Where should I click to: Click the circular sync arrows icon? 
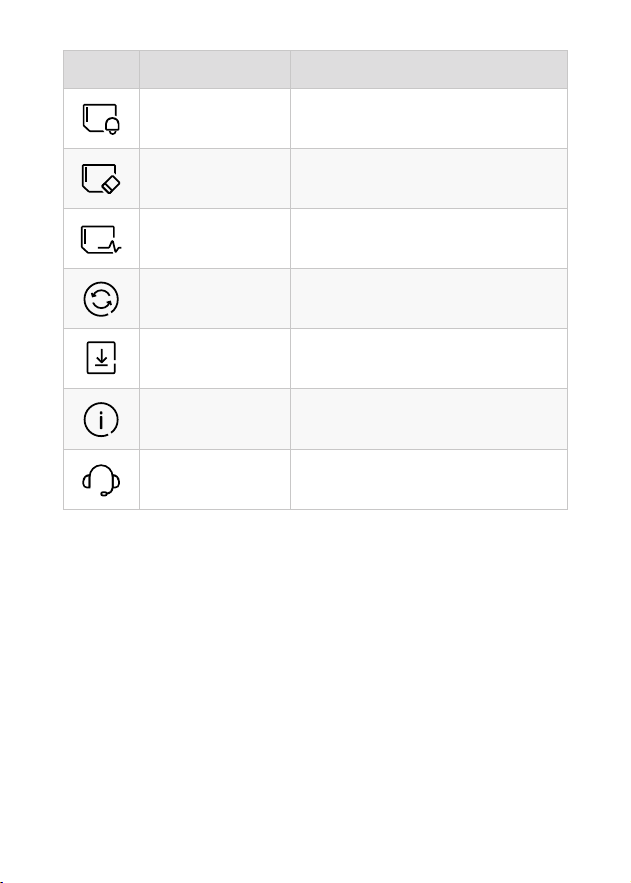coord(101,299)
